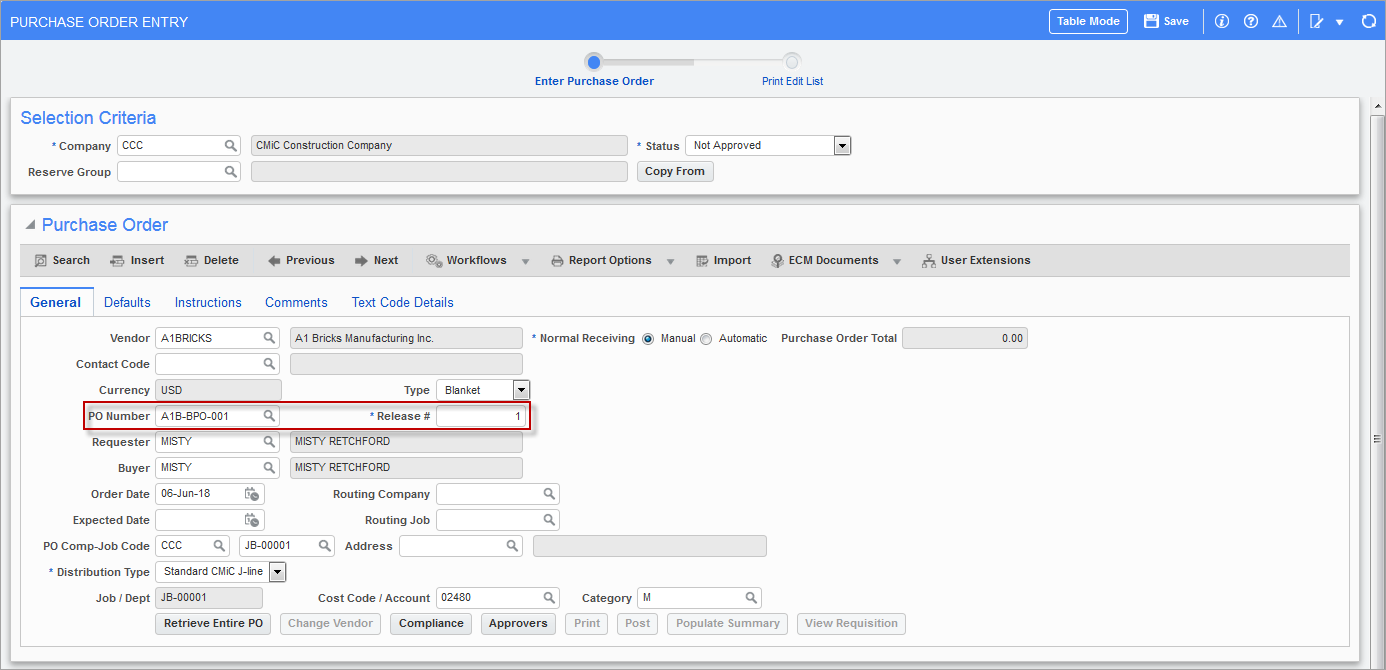Viewport: 1386px width, 670px height.
Task: Open the help question mark icon
Action: (1250, 21)
